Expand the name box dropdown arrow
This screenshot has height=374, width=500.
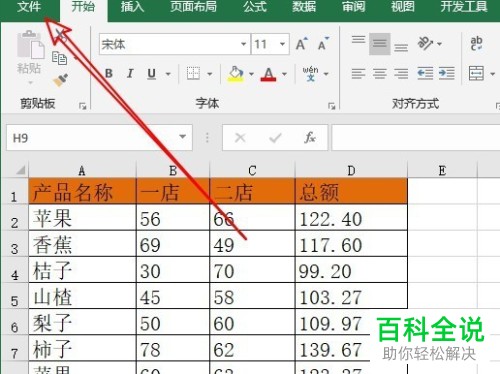182,137
